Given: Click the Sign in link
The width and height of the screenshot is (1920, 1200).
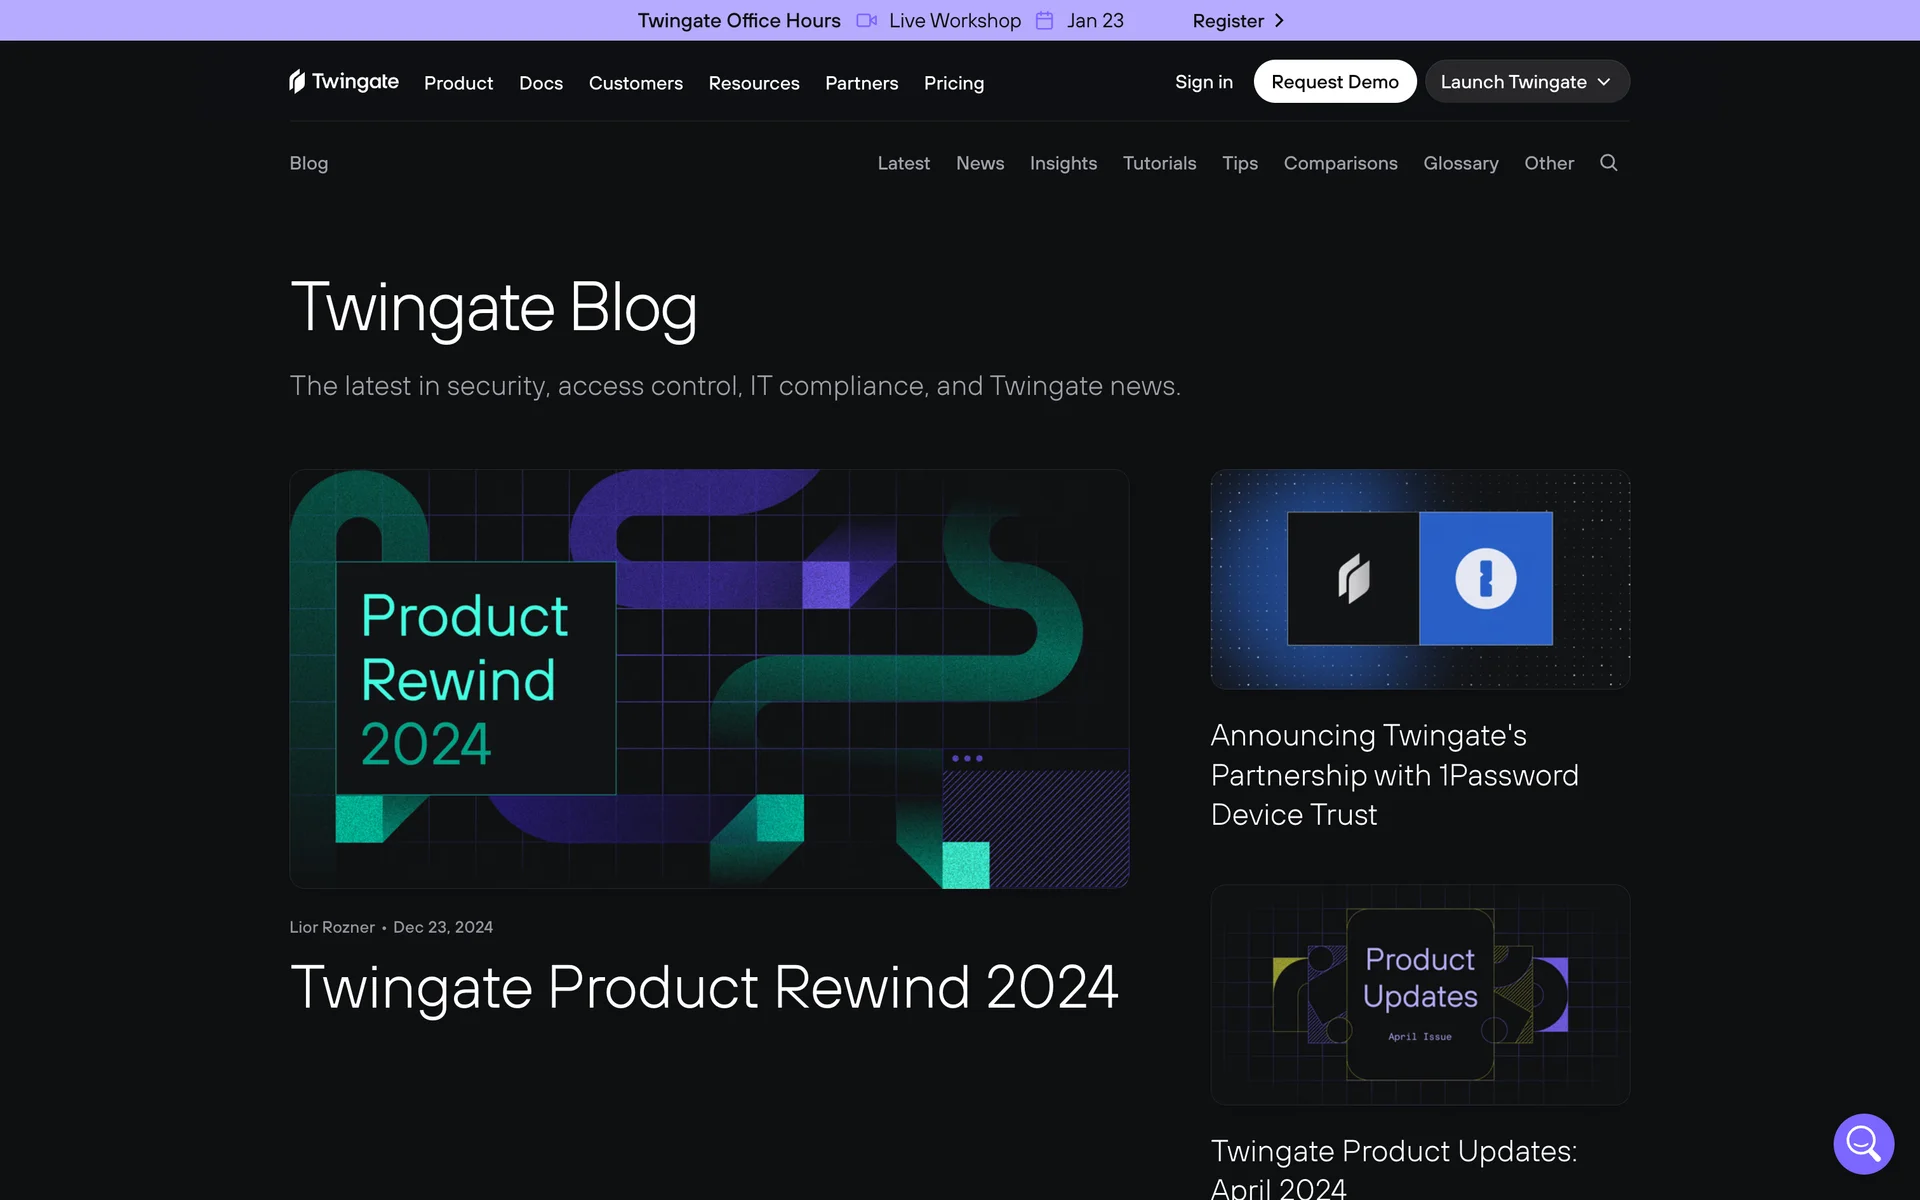Looking at the screenshot, I should [x=1203, y=82].
